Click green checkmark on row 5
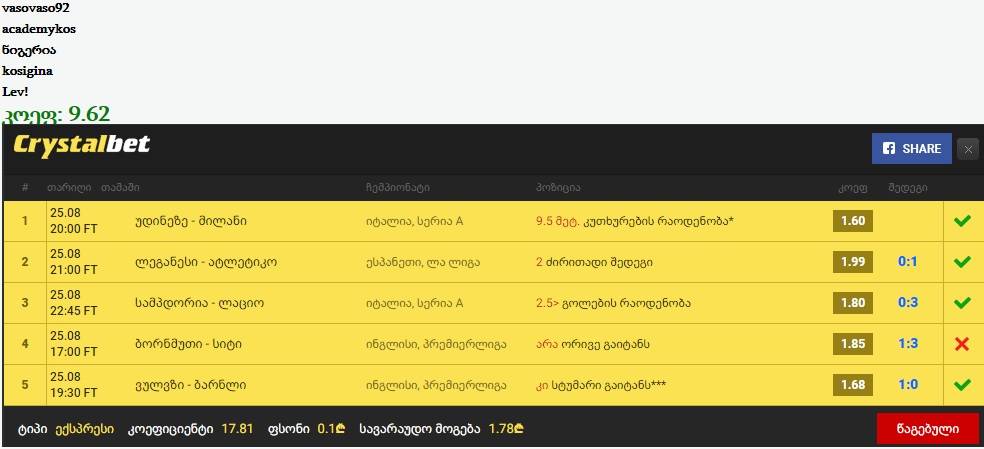Screen dimensions: 984x449 pyautogui.click(x=961, y=384)
